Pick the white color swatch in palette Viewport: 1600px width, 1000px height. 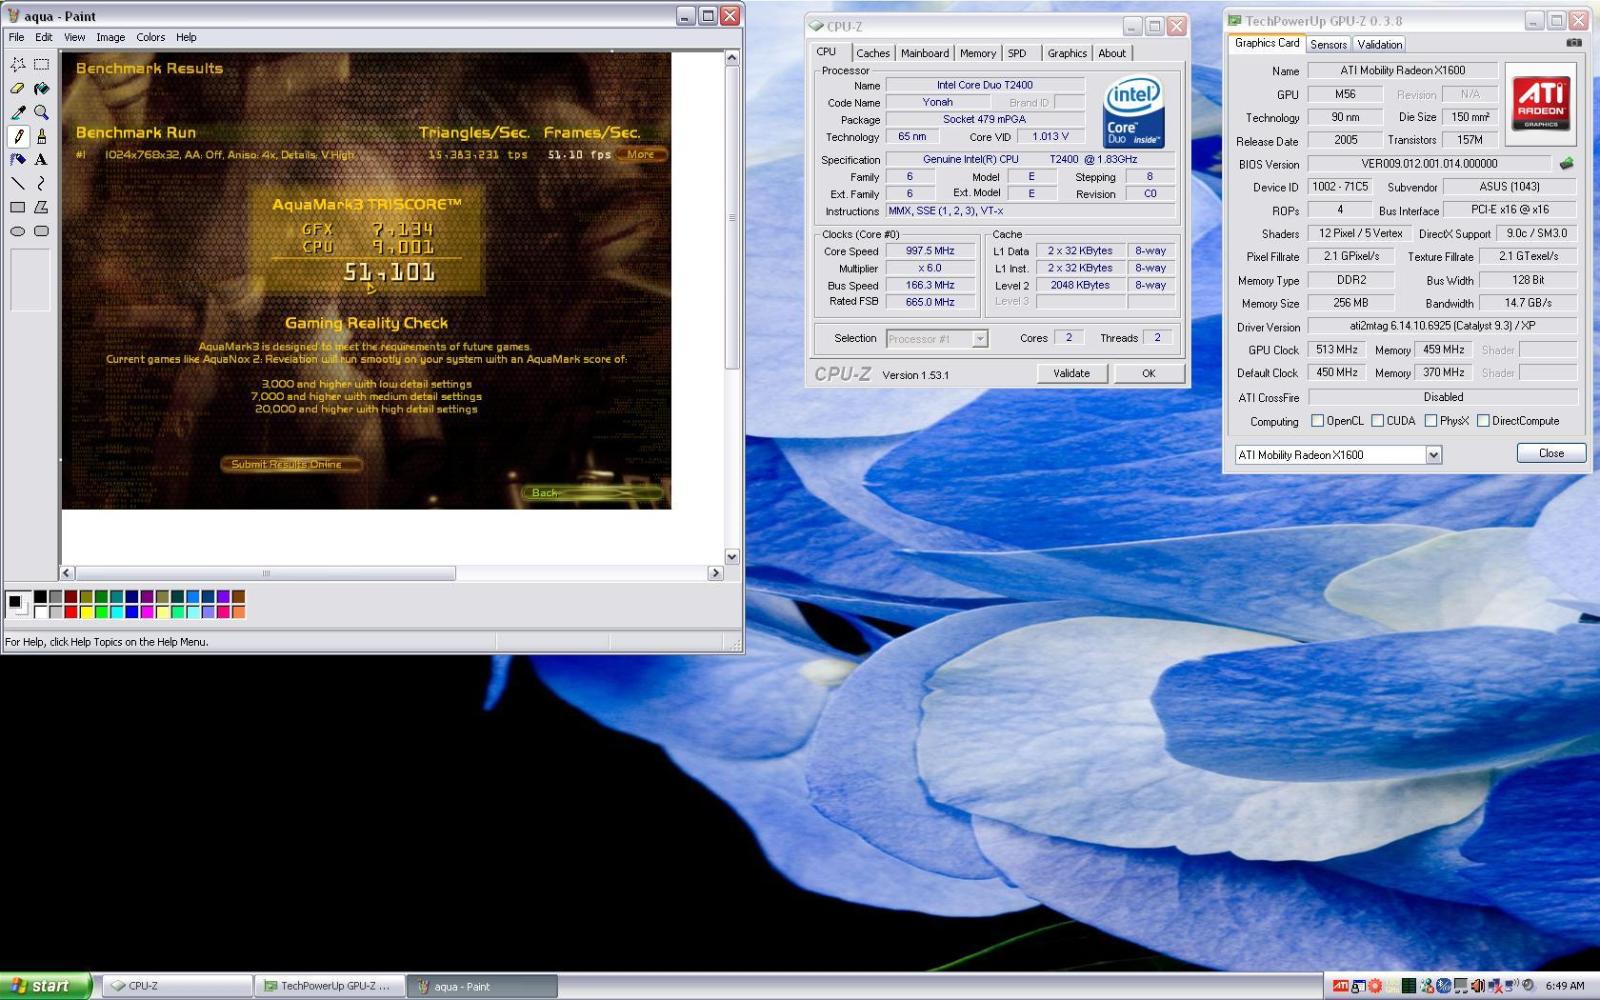[40, 612]
